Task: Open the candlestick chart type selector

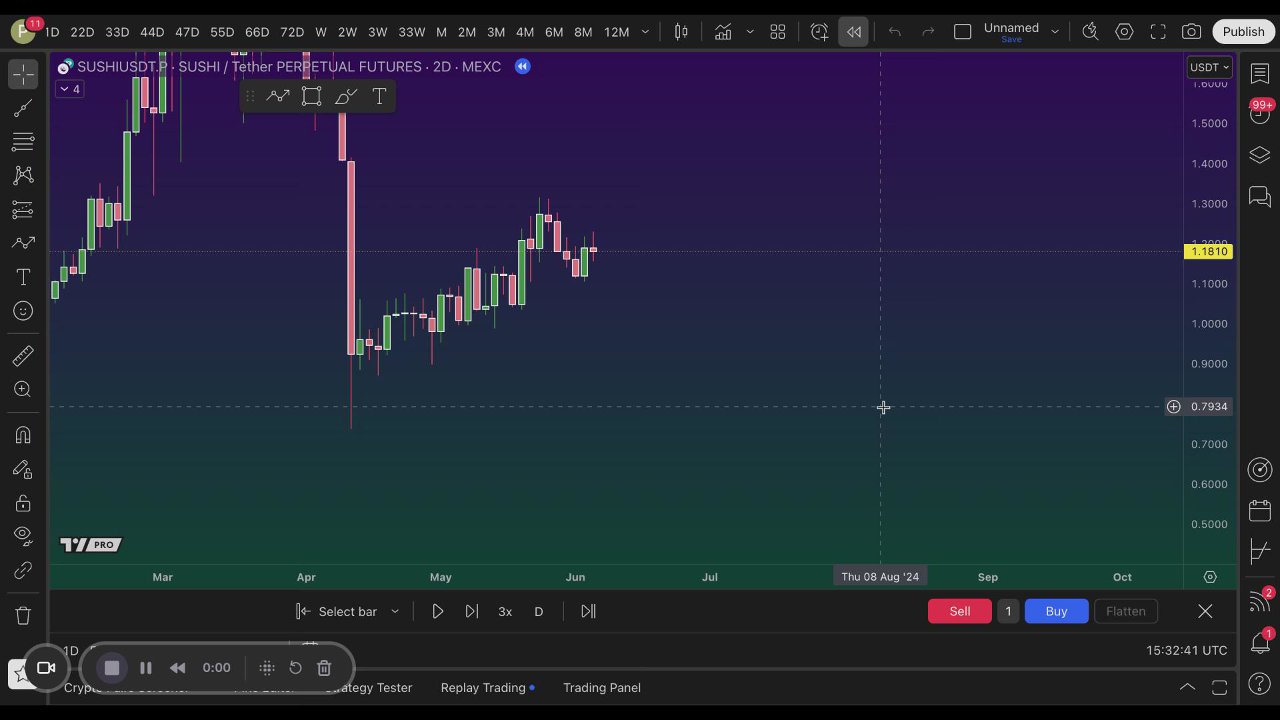Action: point(681,32)
